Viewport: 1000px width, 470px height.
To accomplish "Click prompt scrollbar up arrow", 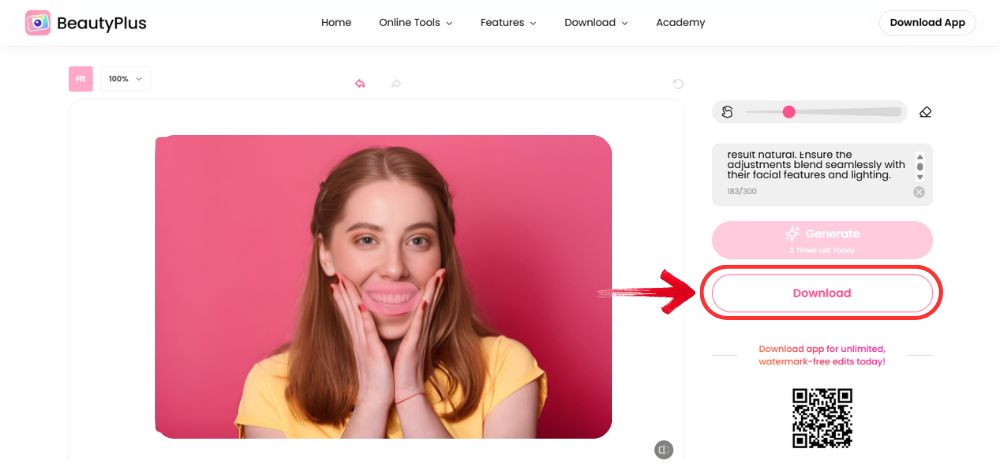I will click(920, 156).
